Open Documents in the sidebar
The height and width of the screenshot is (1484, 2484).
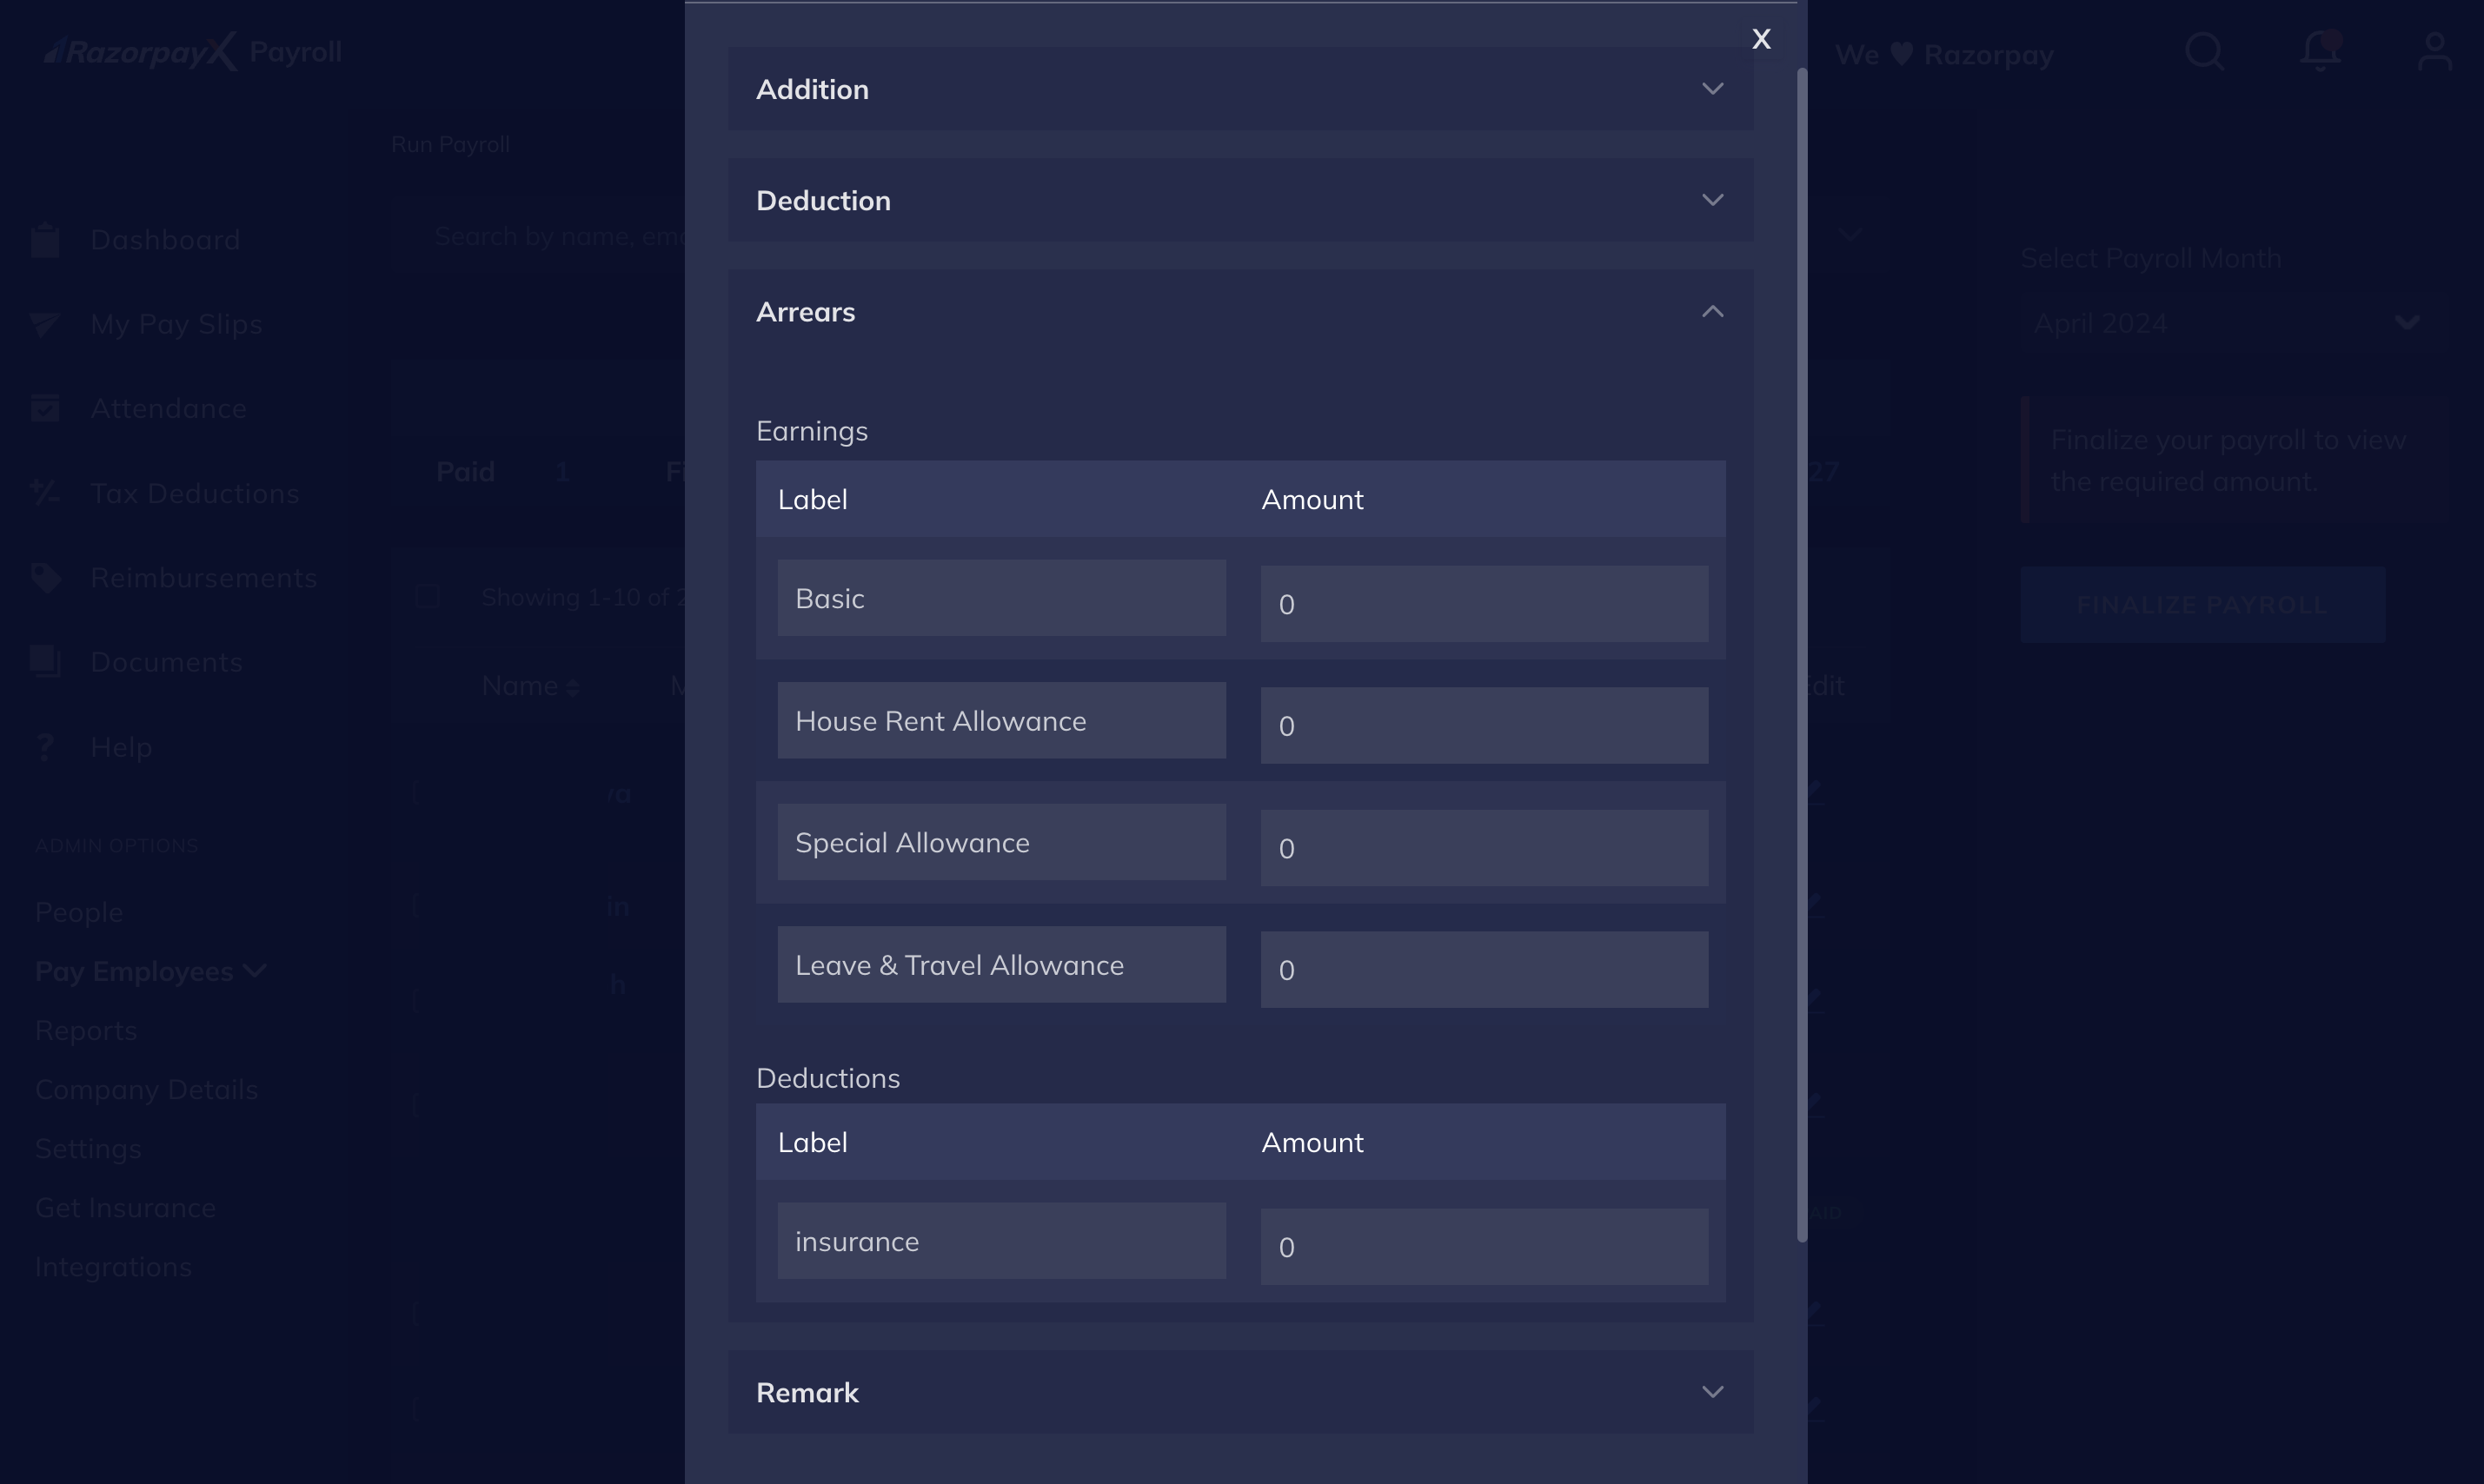click(x=166, y=662)
